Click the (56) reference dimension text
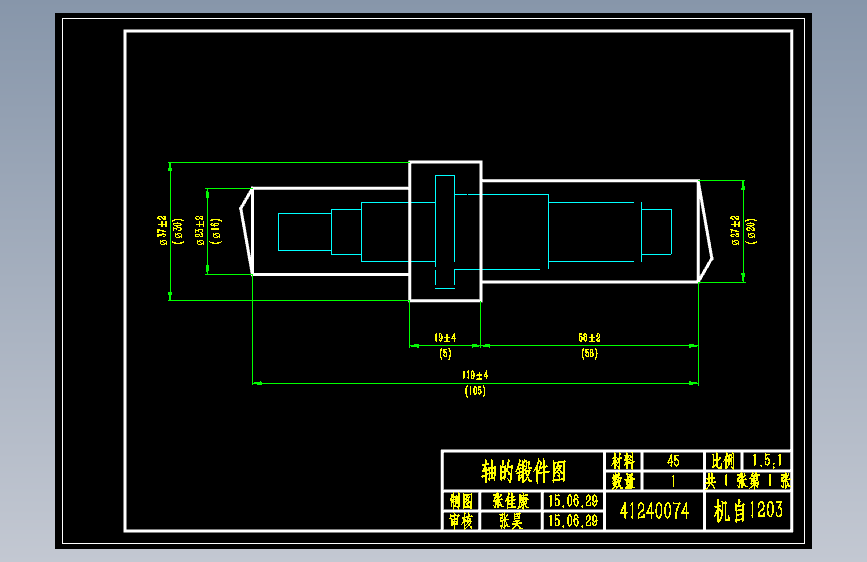The width and height of the screenshot is (867, 562). [x=589, y=353]
